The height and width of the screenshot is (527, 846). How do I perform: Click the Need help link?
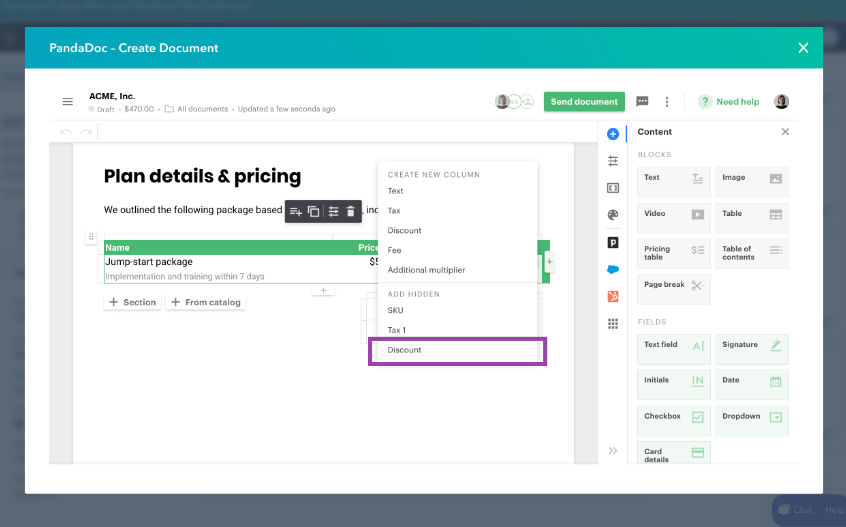point(728,101)
